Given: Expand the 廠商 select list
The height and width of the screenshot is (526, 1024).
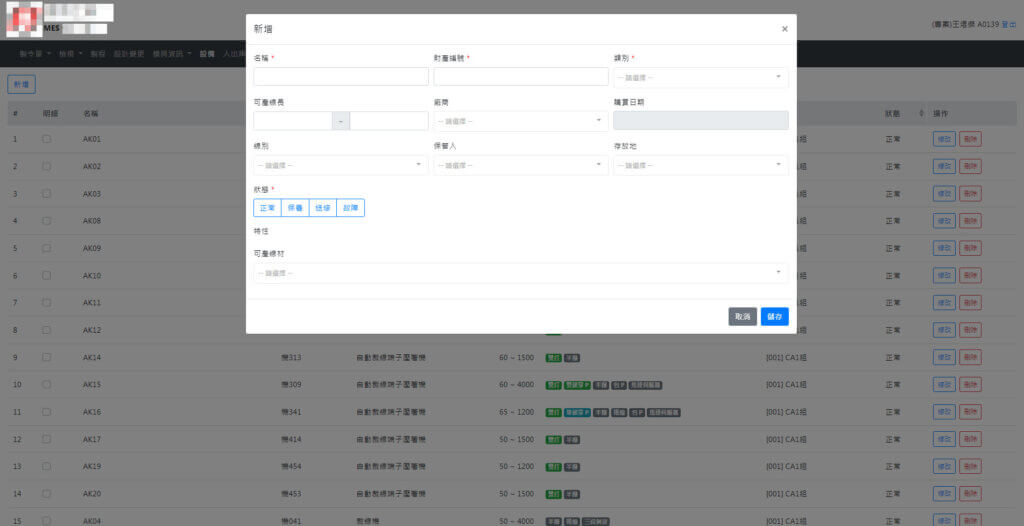Looking at the screenshot, I should click(520, 121).
